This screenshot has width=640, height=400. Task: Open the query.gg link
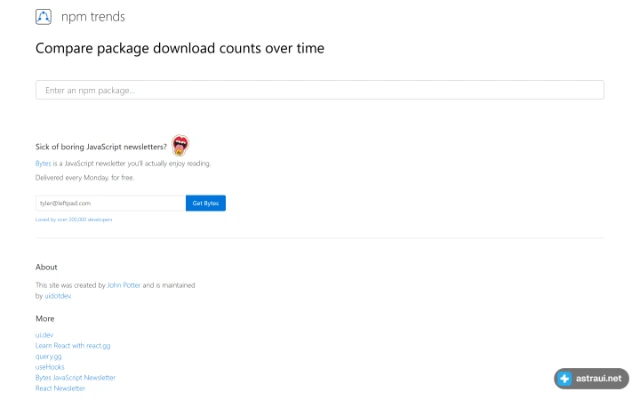pos(48,356)
